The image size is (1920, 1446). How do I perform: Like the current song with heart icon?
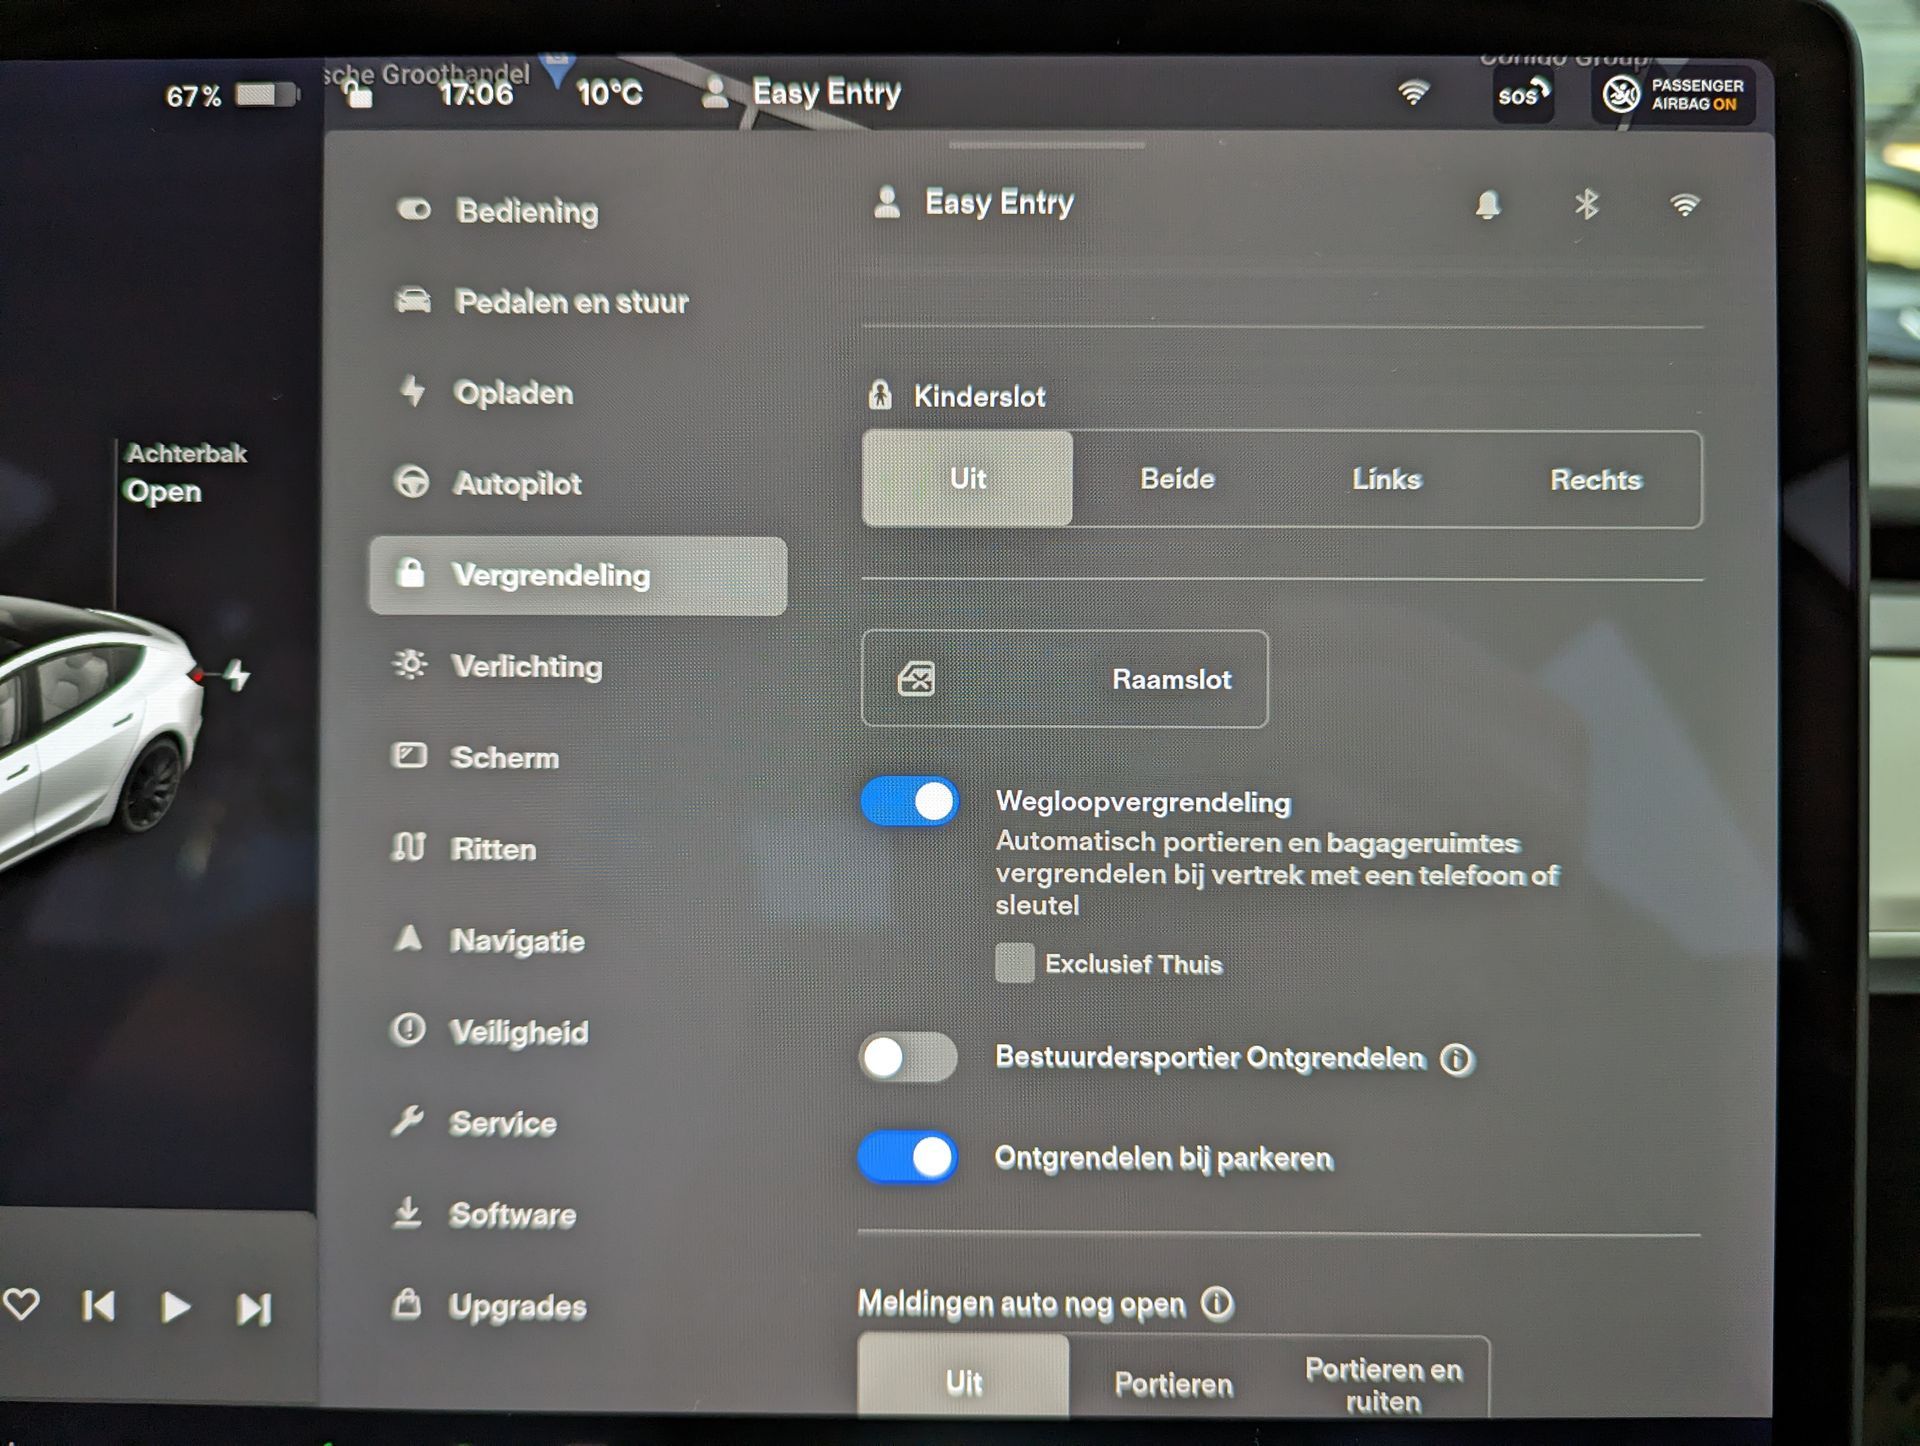point(22,1304)
